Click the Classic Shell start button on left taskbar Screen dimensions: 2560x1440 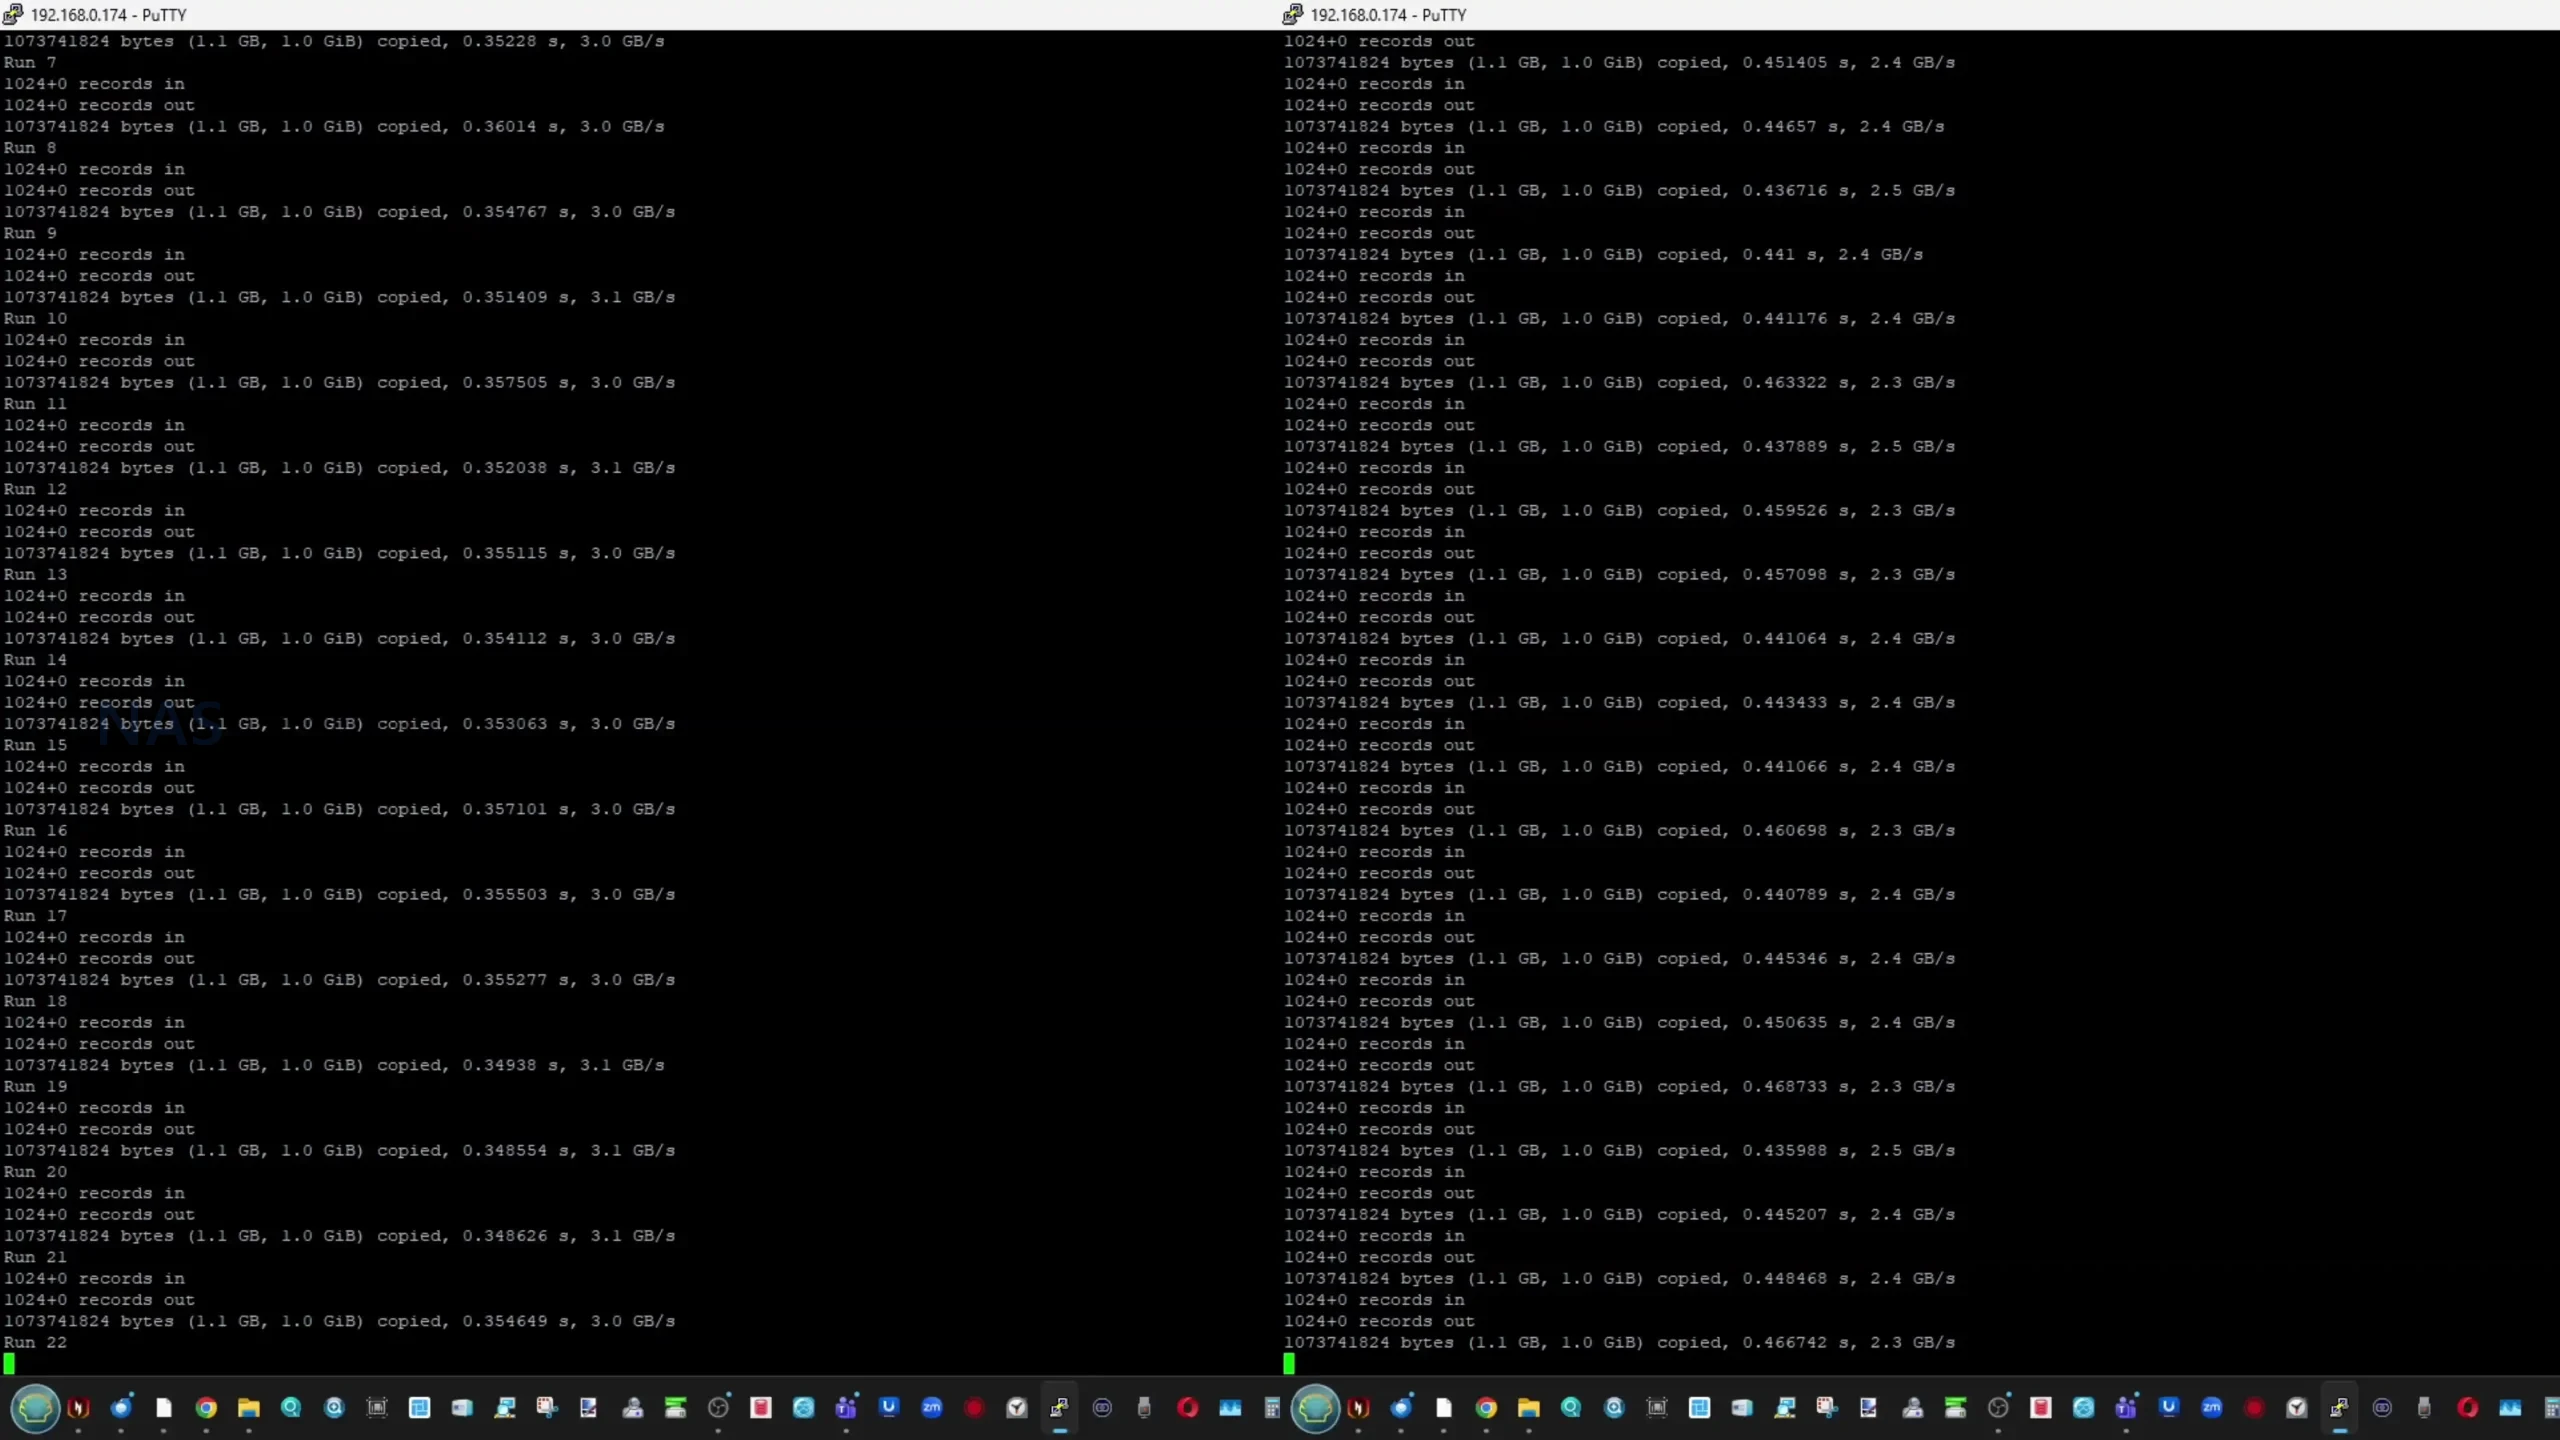(35, 1408)
